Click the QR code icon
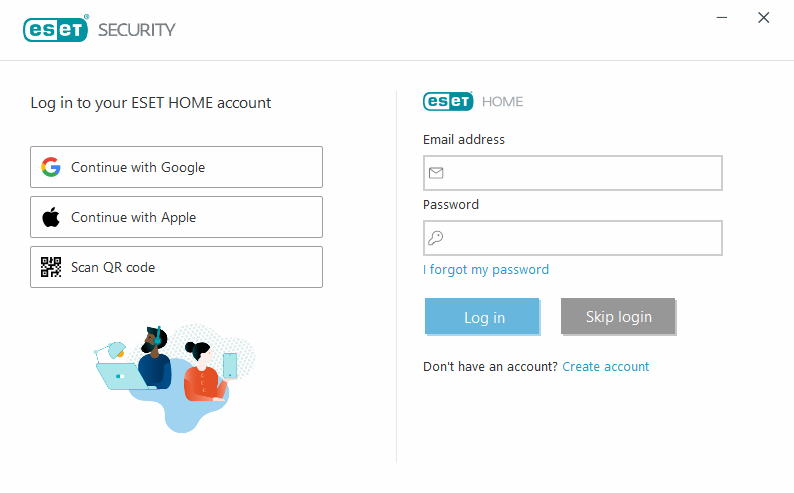 pyautogui.click(x=51, y=267)
